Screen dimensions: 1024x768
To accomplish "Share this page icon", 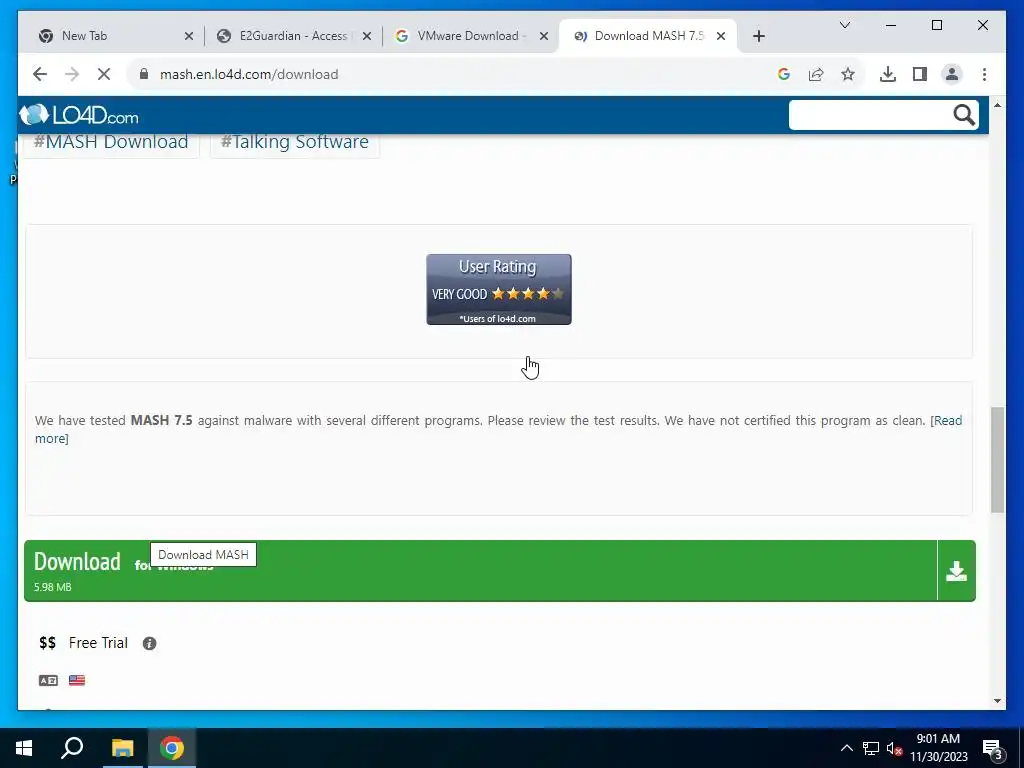I will (x=816, y=74).
